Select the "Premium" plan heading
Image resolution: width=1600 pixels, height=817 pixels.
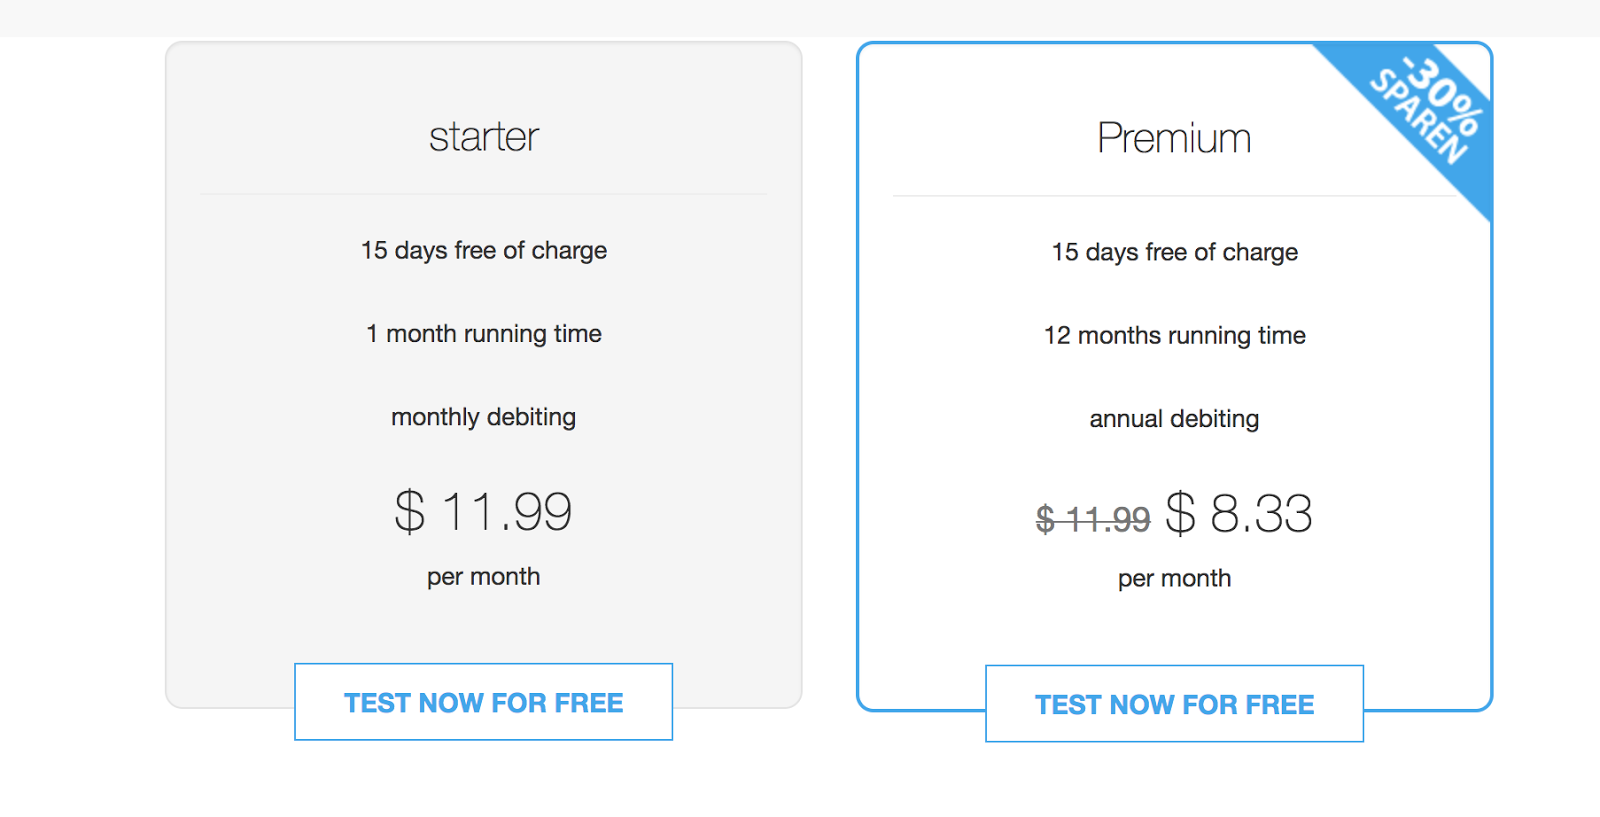click(1174, 138)
